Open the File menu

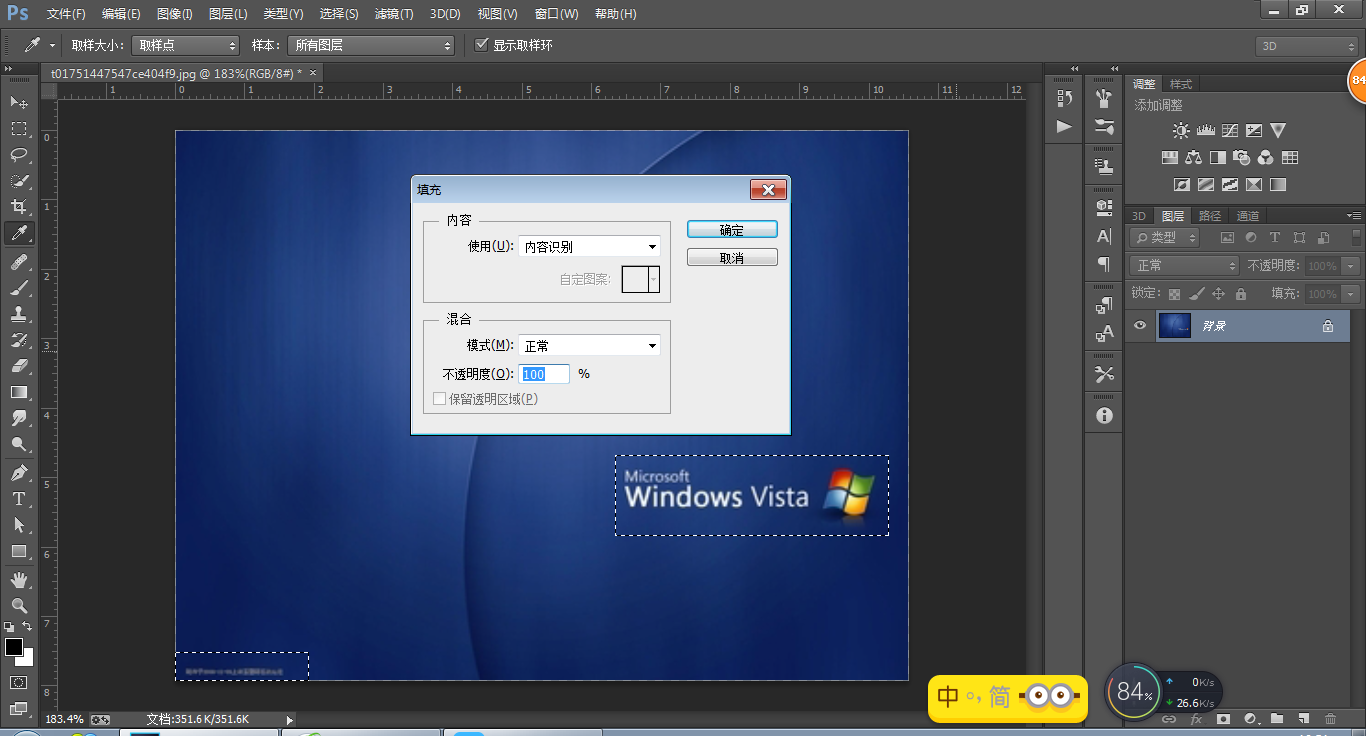coord(66,14)
